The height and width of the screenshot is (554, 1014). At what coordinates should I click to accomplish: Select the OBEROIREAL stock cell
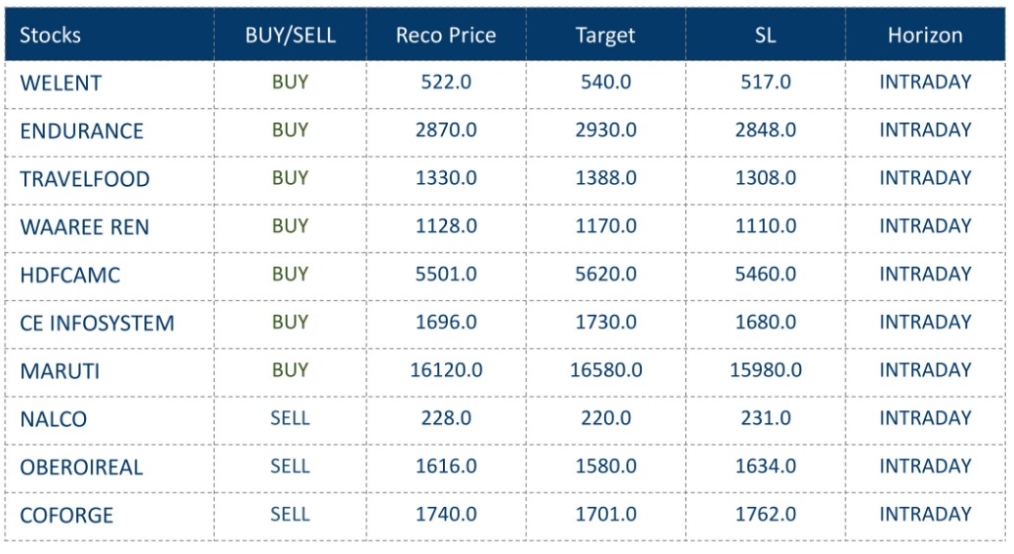click(81, 467)
